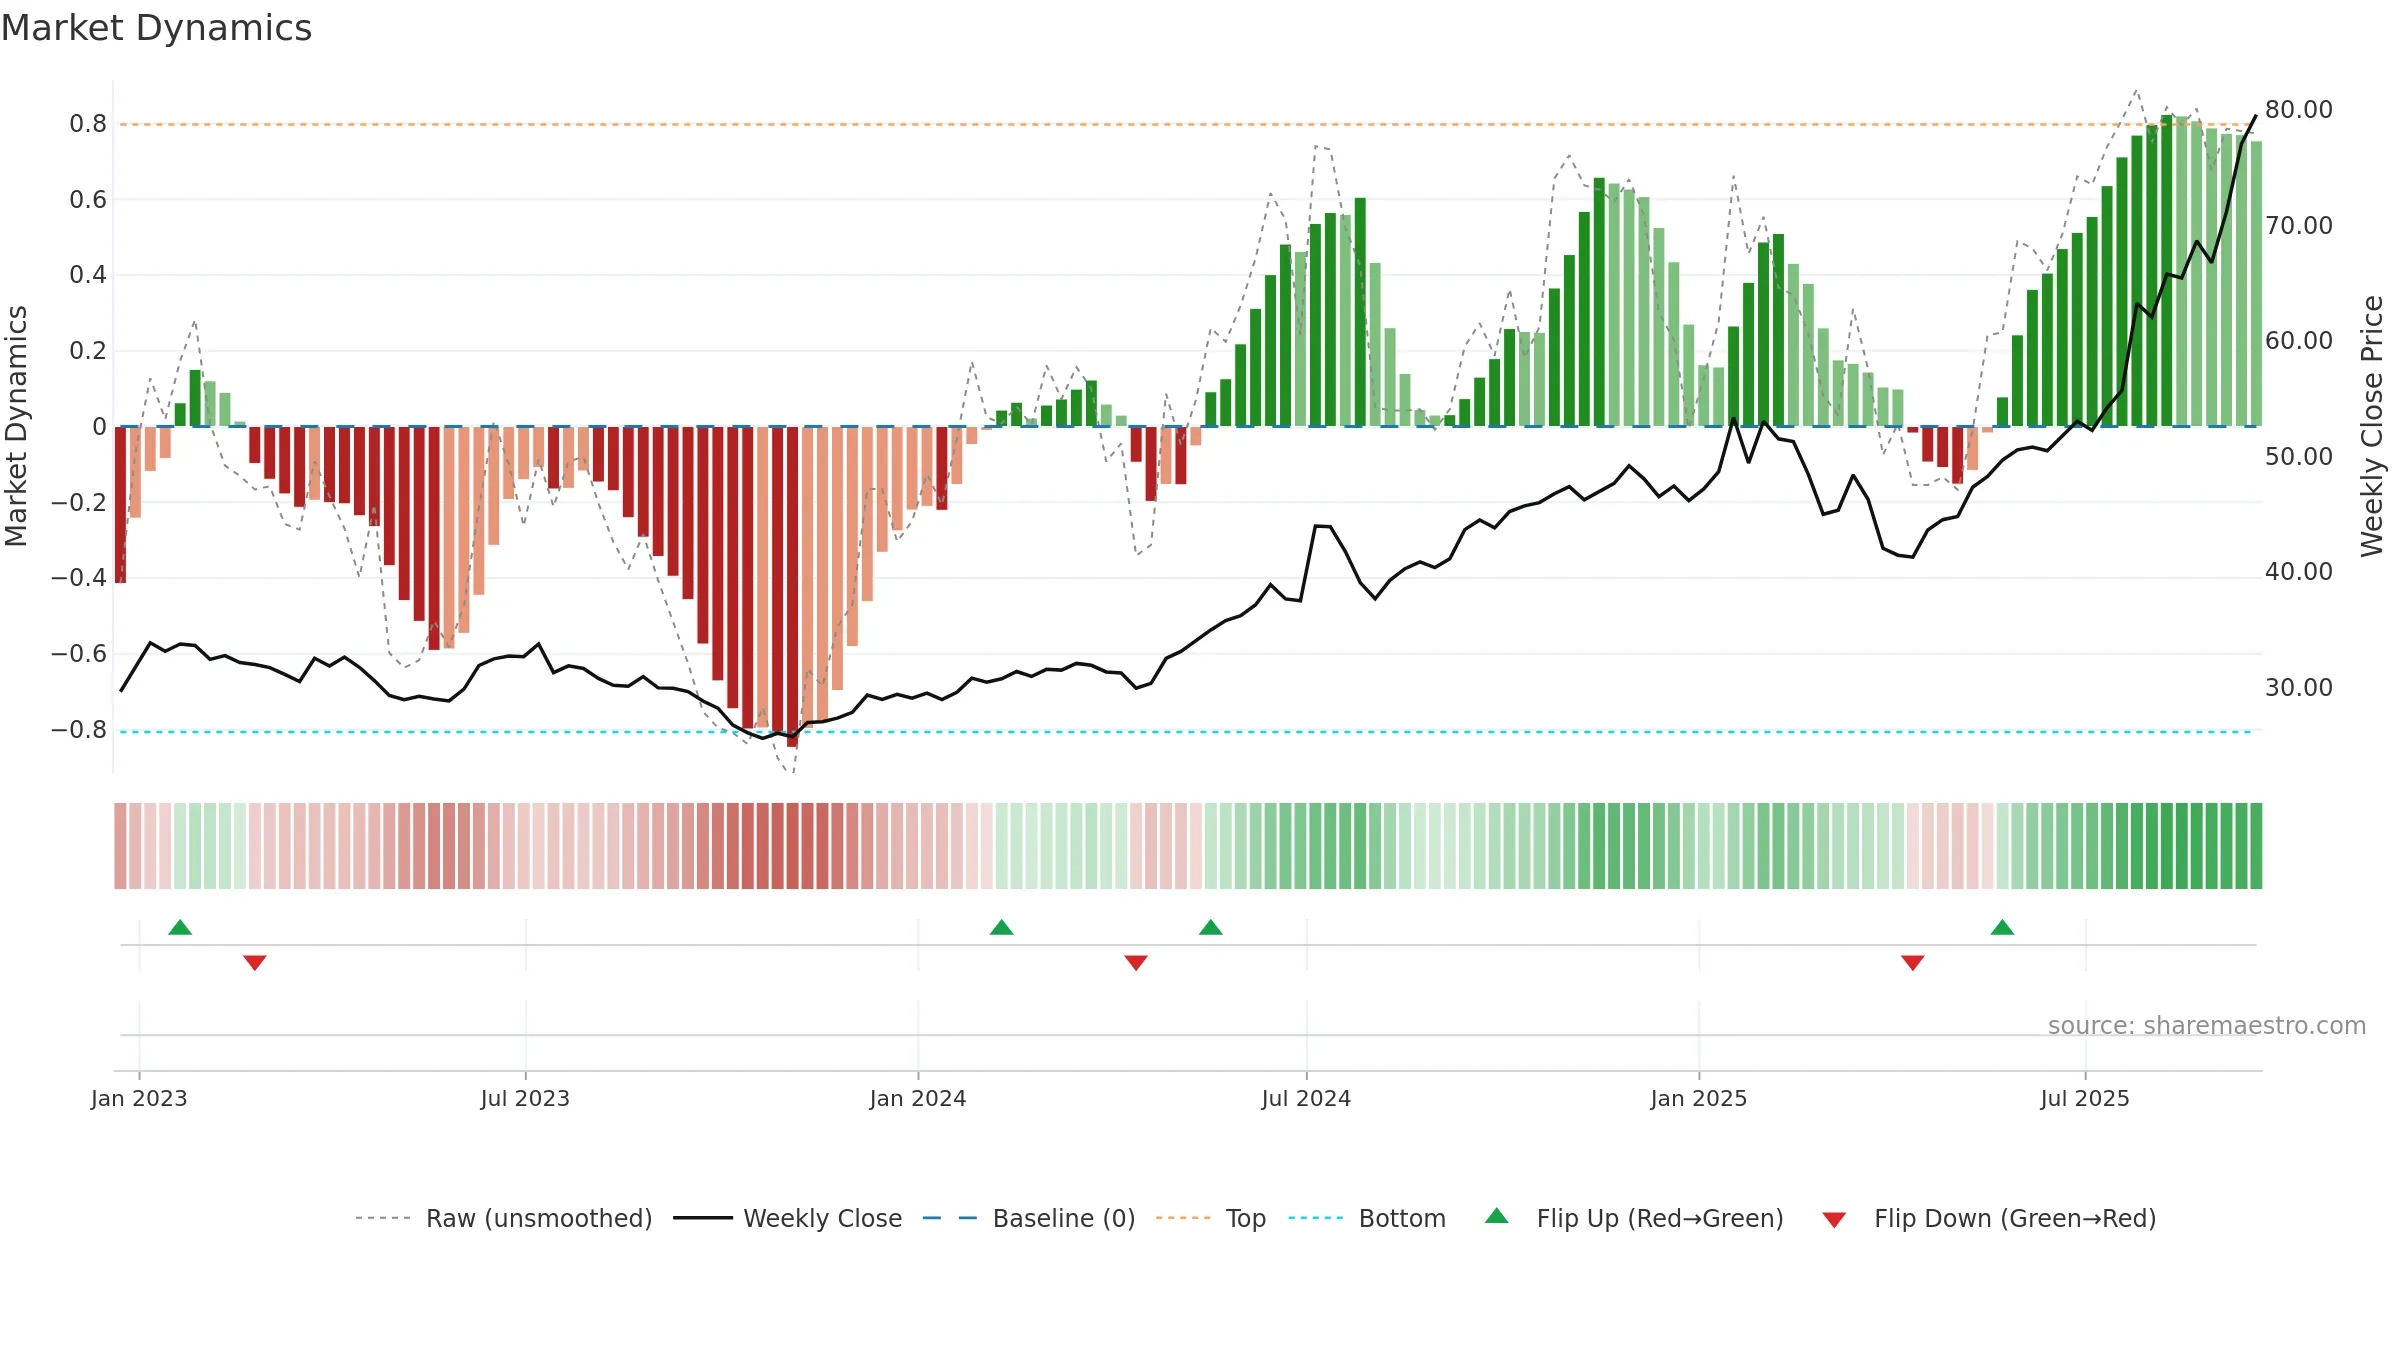Click the flip-up marker near Jan 2023
This screenshot has width=2400, height=1350.
tap(180, 927)
